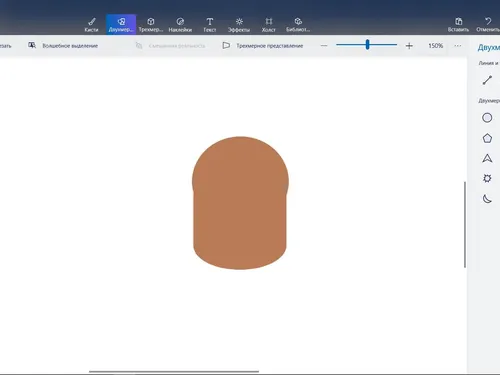Screen dimensions: 500x375
Task: Zoom out with the minus button
Action: pos(324,46)
